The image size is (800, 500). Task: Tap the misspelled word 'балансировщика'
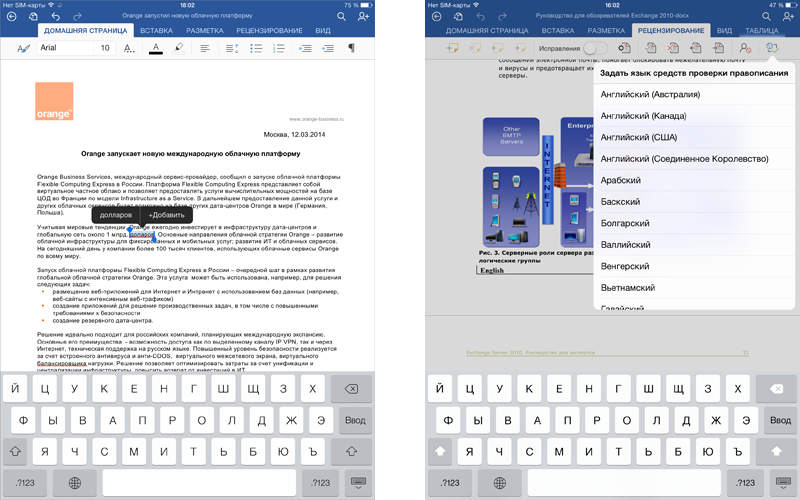pos(61,363)
